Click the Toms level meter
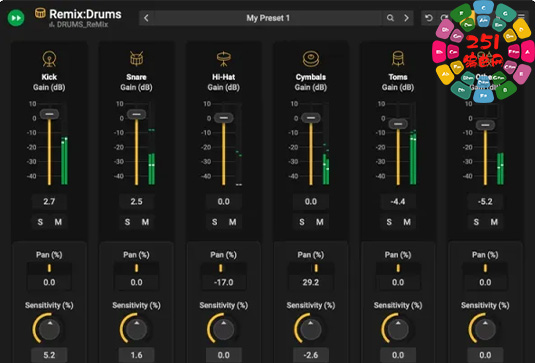The width and height of the screenshot is (535, 363). coord(413,144)
